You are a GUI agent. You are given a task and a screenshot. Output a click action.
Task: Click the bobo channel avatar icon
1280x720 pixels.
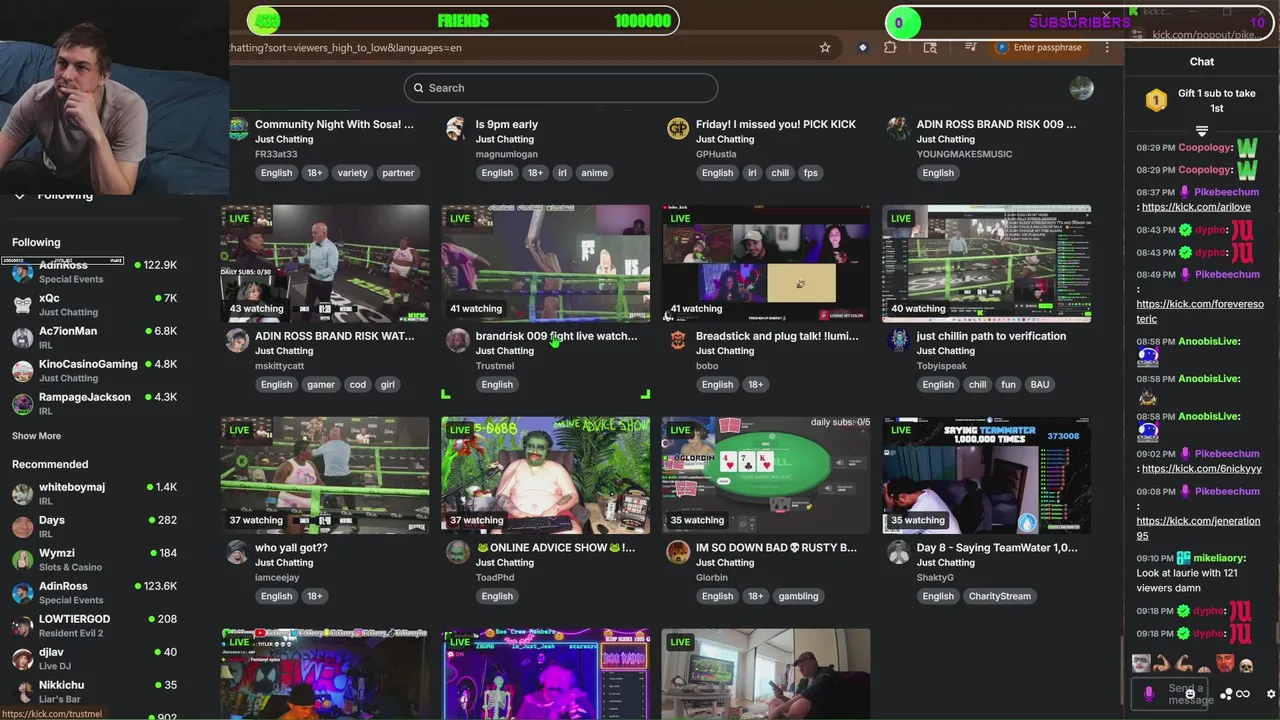678,341
